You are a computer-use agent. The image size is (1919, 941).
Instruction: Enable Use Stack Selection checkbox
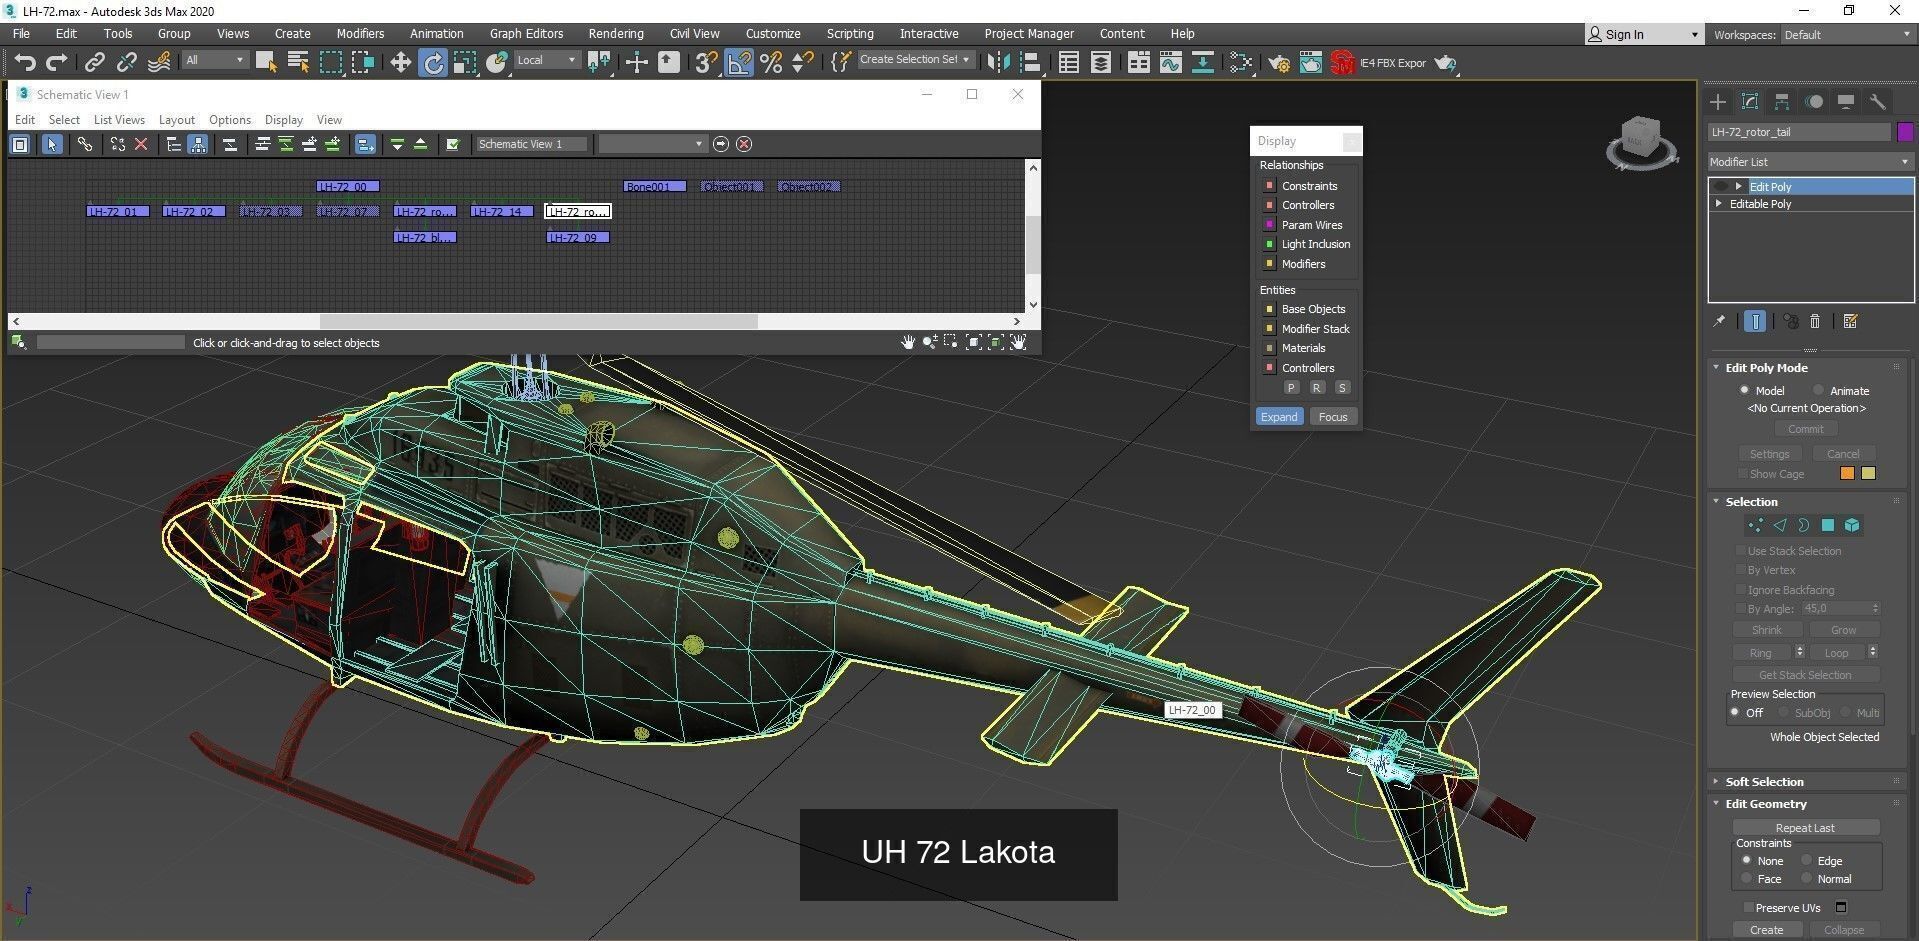1741,551
